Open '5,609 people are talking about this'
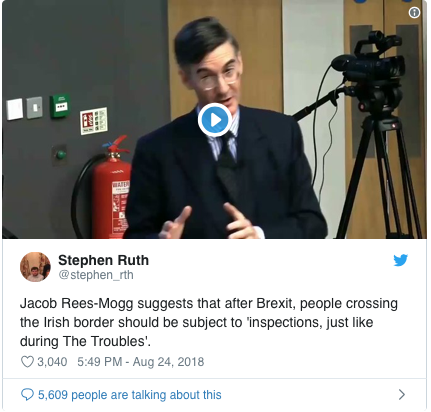The width and height of the screenshot is (431, 412). pos(130,395)
